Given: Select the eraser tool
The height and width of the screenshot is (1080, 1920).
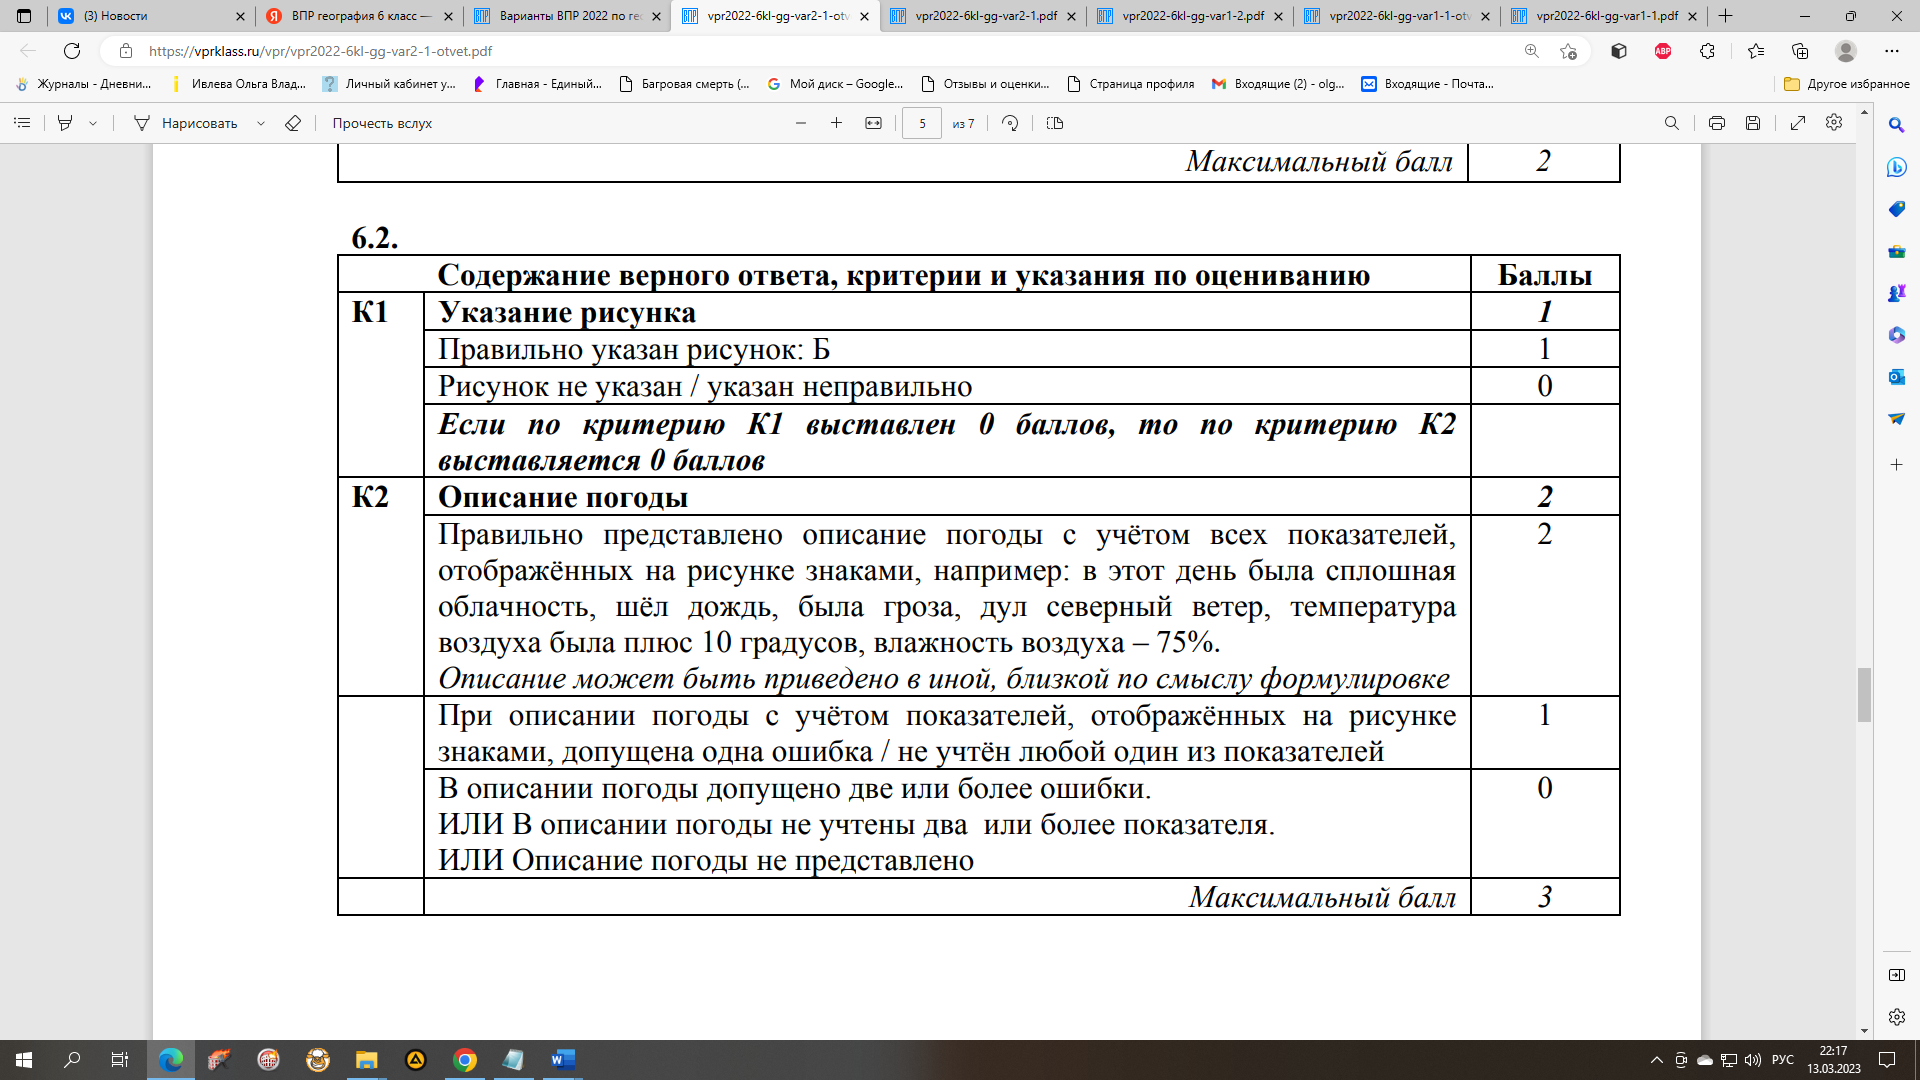Looking at the screenshot, I should click(x=293, y=123).
